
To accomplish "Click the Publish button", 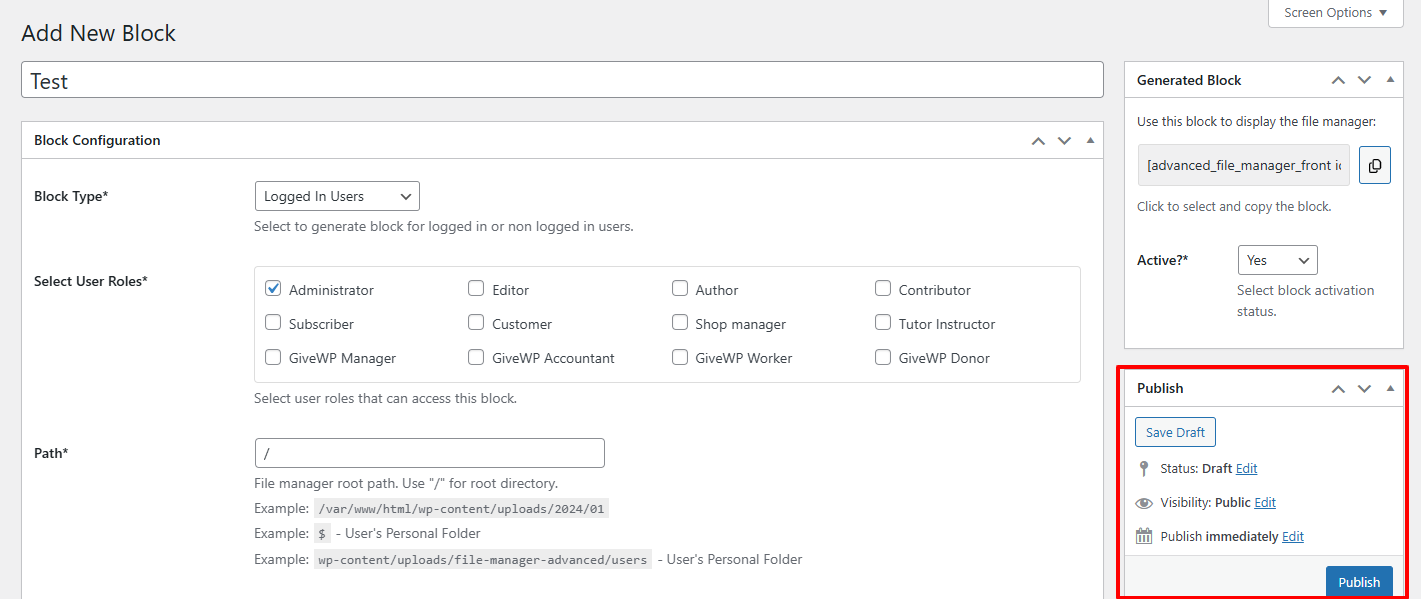I will [x=1359, y=581].
